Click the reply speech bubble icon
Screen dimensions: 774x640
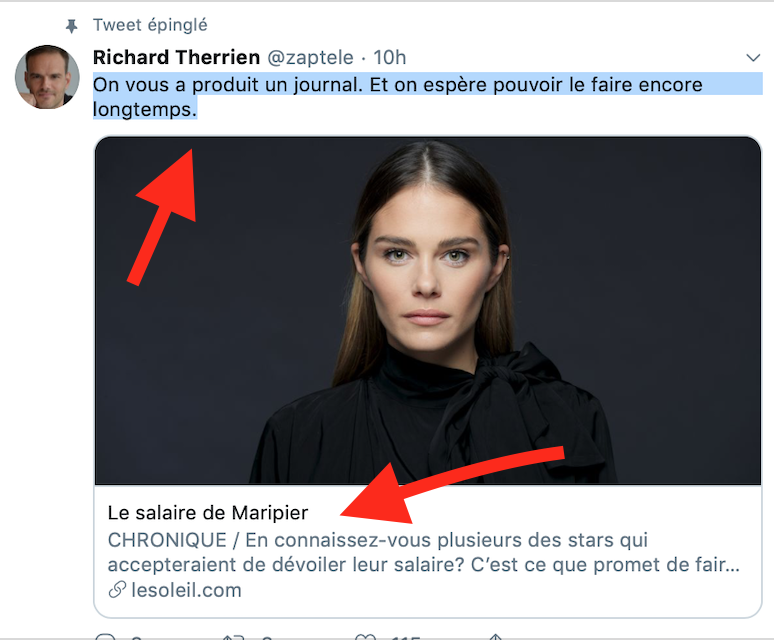(105, 636)
